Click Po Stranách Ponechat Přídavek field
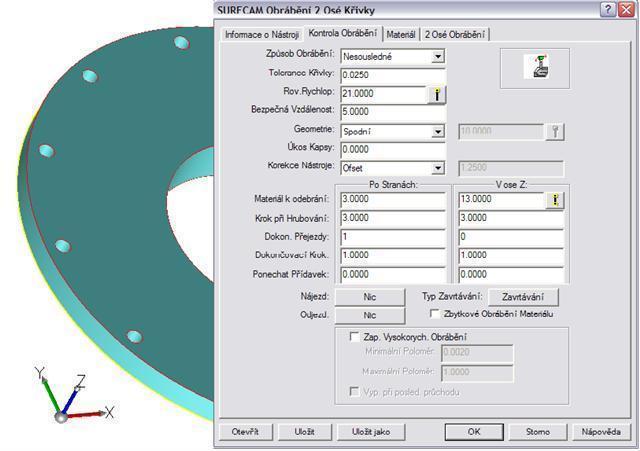This screenshot has height=451, width=640. 393,274
